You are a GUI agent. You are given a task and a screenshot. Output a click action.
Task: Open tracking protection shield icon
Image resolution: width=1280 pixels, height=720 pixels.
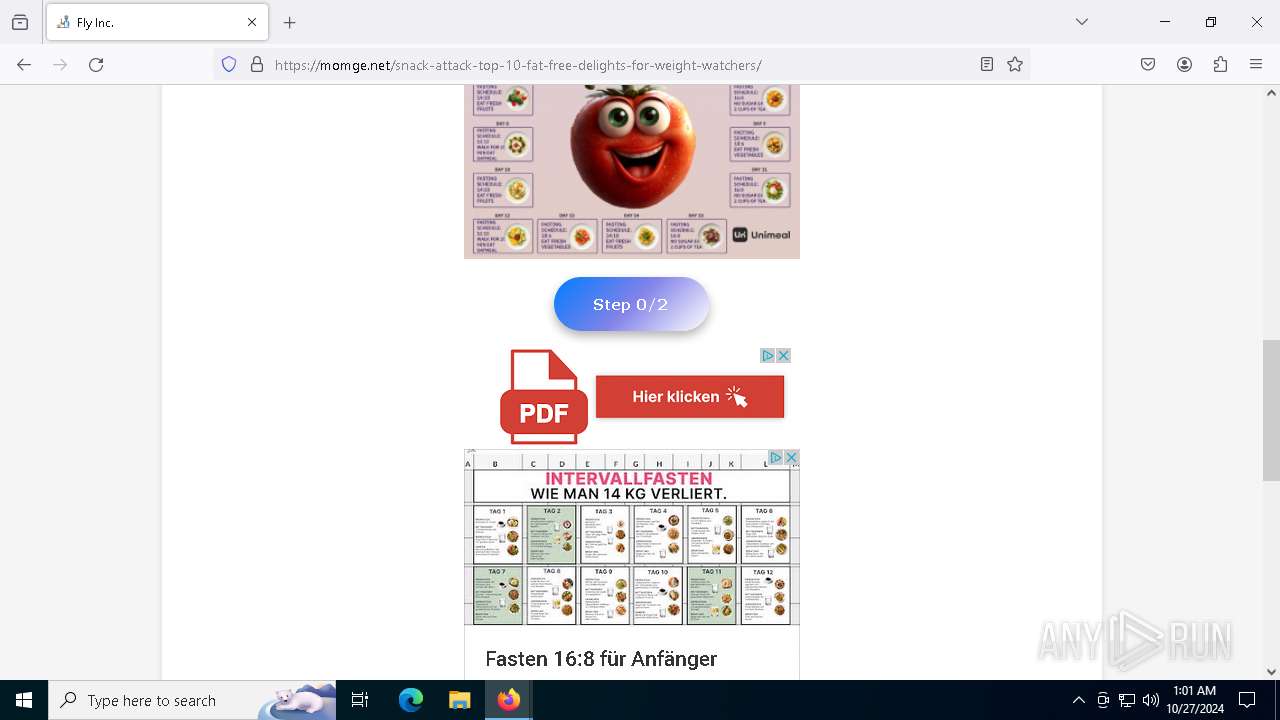(x=229, y=65)
